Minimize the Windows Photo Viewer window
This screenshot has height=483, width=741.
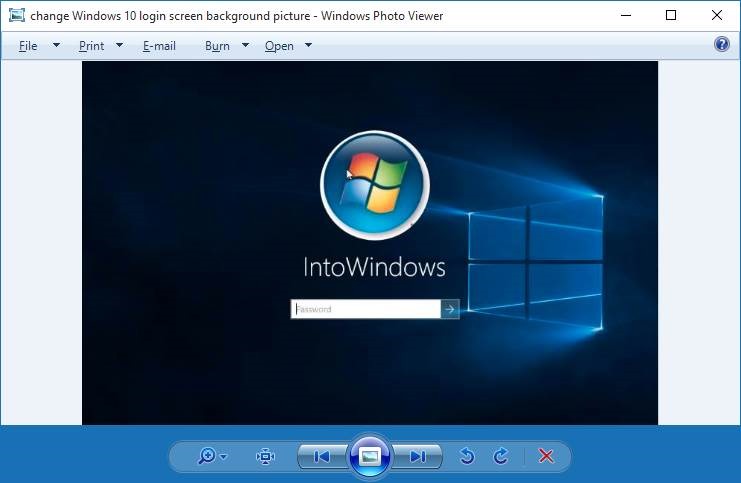click(626, 16)
